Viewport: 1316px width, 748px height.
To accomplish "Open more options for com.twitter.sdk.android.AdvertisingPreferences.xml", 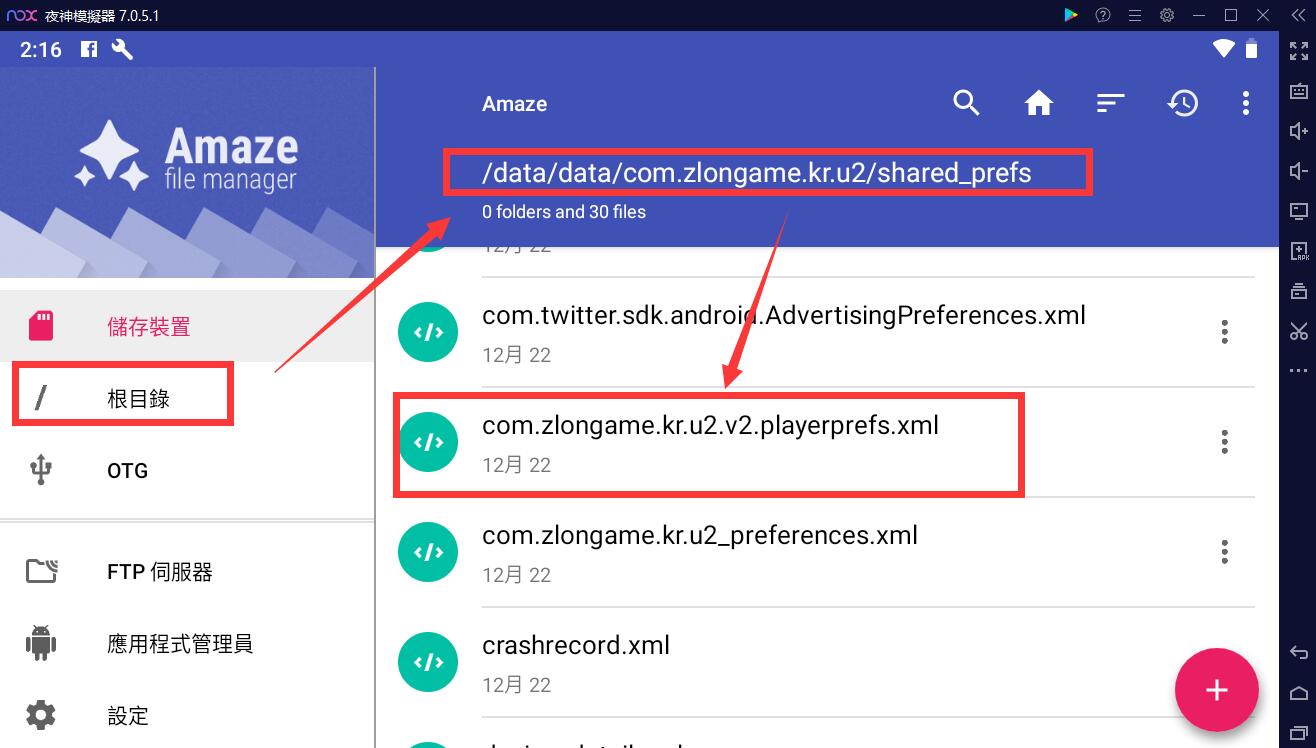I will tap(1225, 332).
